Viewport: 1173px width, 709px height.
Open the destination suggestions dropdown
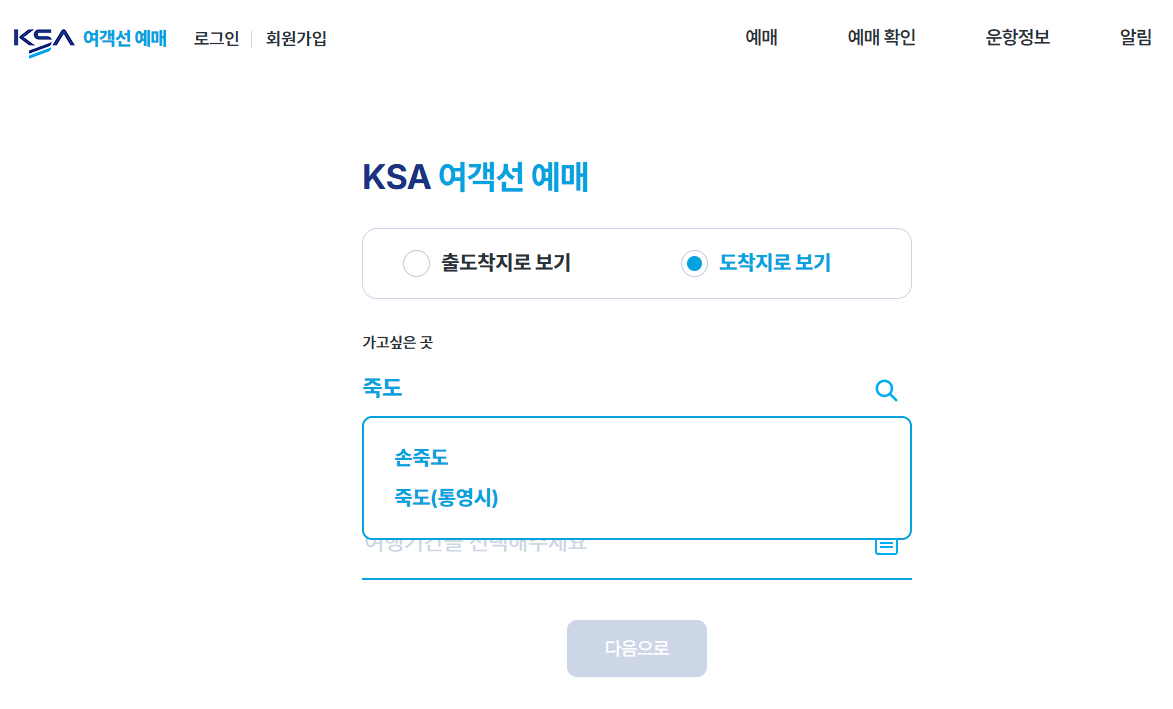pos(637,478)
